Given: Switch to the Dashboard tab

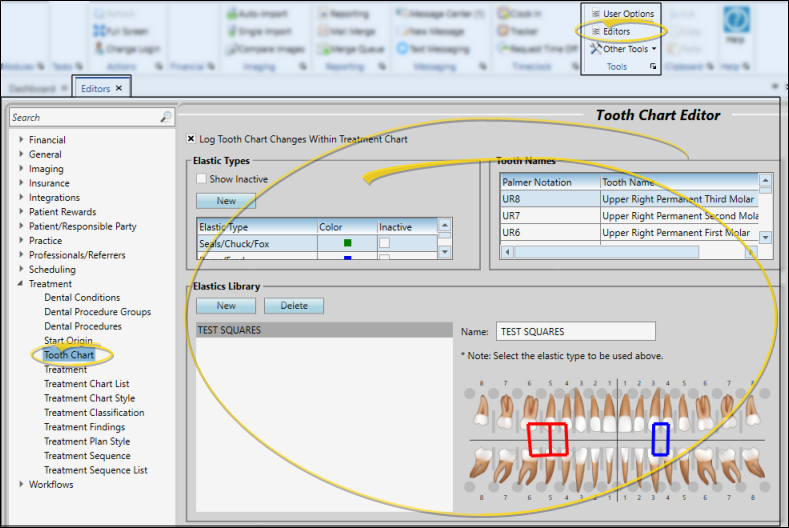Looking at the screenshot, I should point(30,88).
